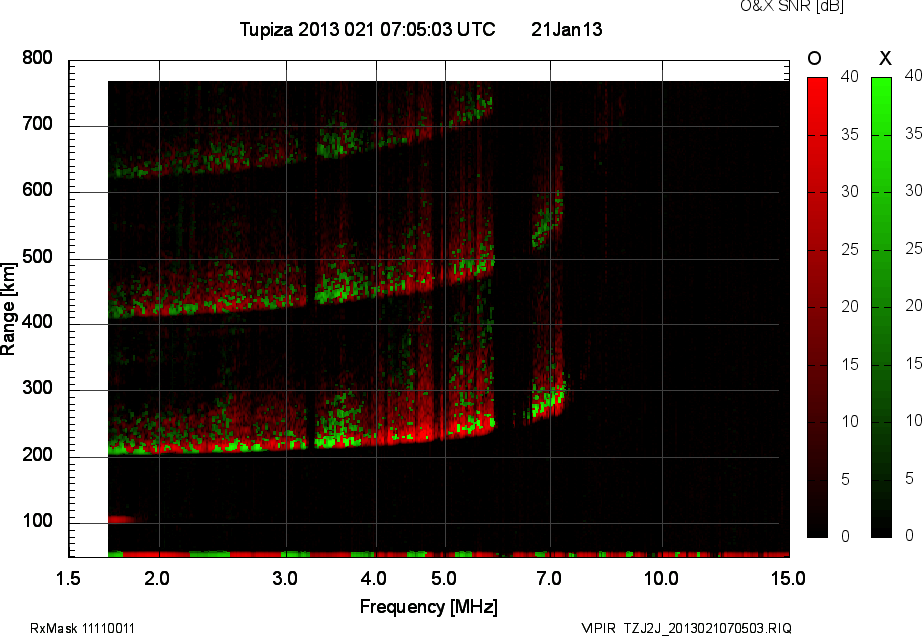Click the 35 value on O colorbar
Image resolution: width=922 pixels, height=636 pixels.
point(850,135)
